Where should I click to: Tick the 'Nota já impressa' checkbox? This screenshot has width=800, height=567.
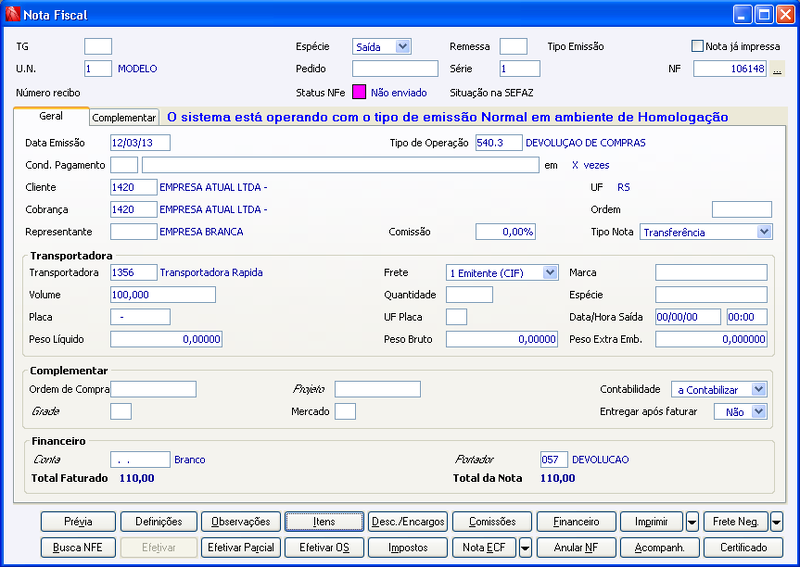[x=697, y=46]
